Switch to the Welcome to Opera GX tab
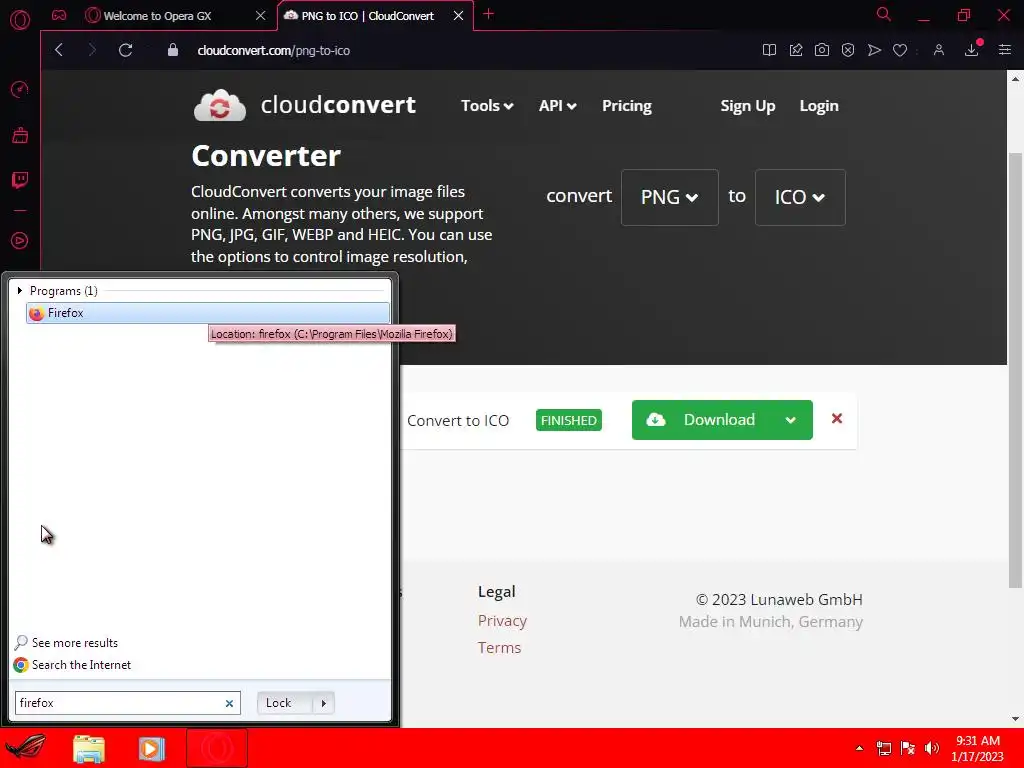 point(157,16)
